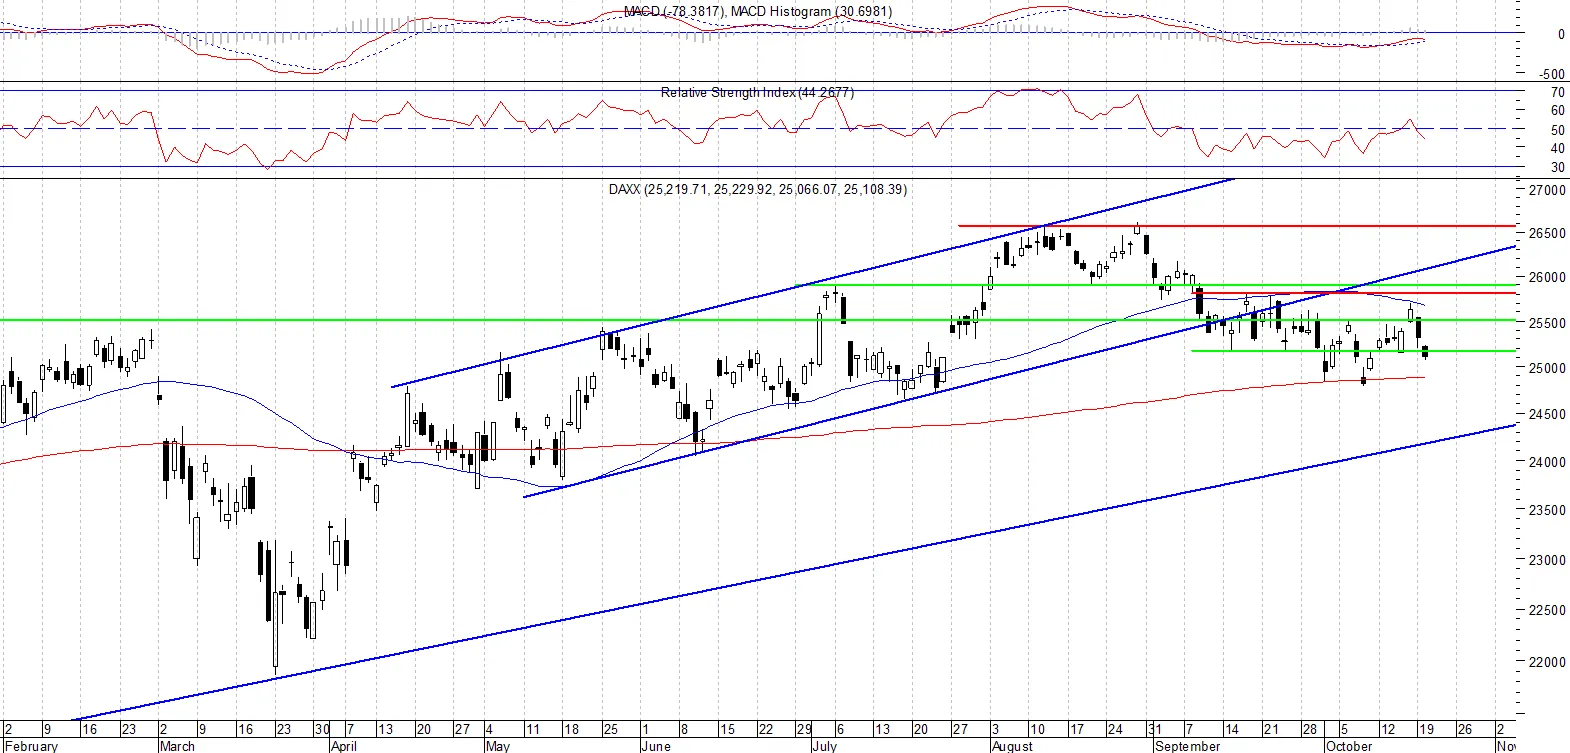Select March on the time axis
1570x753 pixels.
point(178,746)
